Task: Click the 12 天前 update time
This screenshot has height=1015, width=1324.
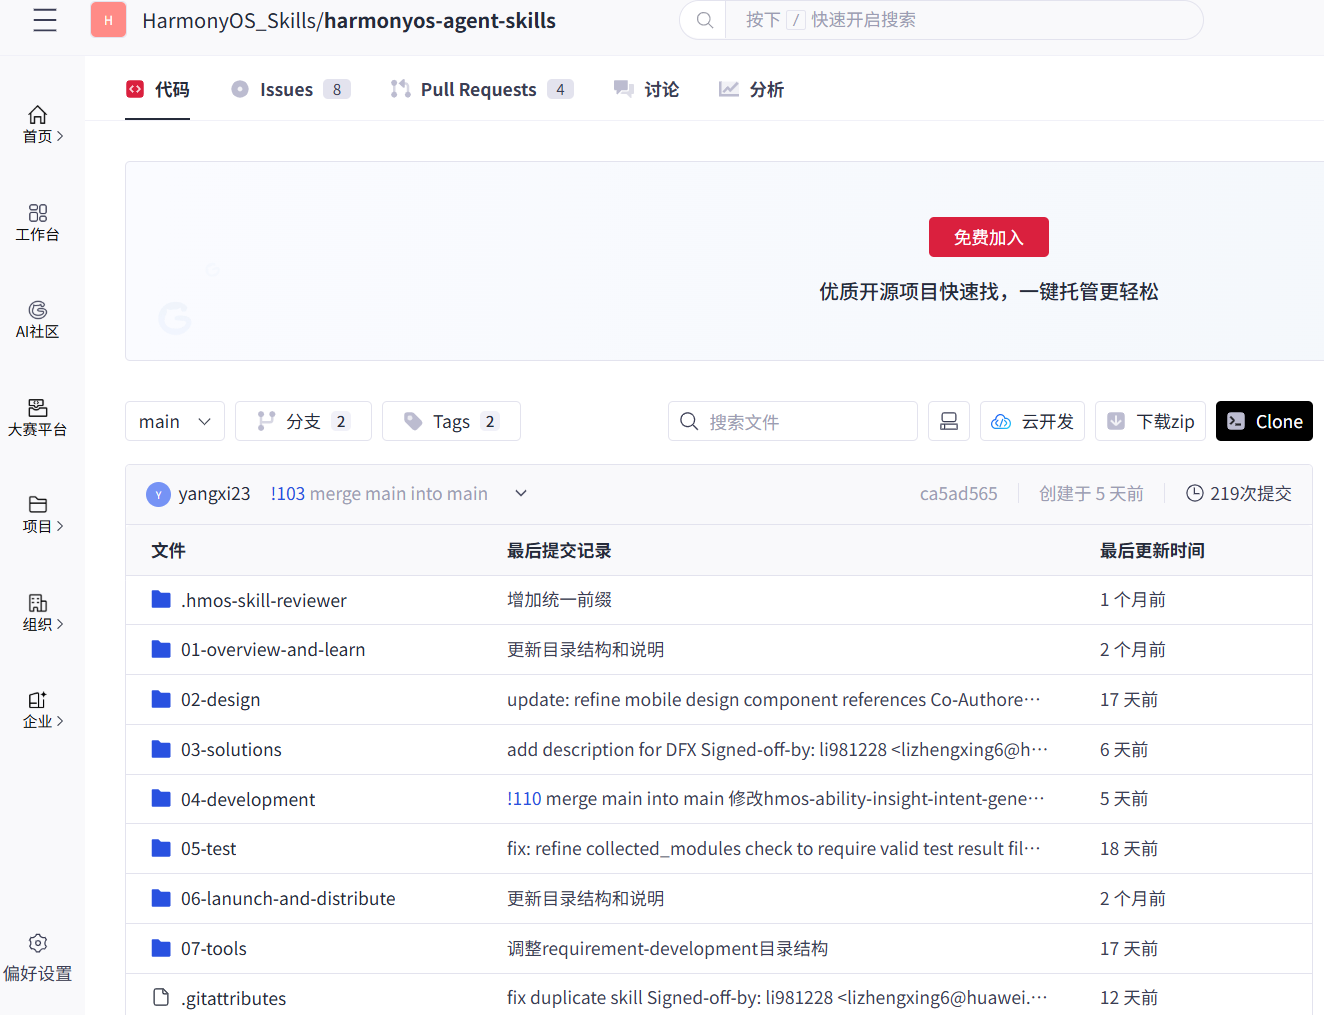Action: point(1129,997)
